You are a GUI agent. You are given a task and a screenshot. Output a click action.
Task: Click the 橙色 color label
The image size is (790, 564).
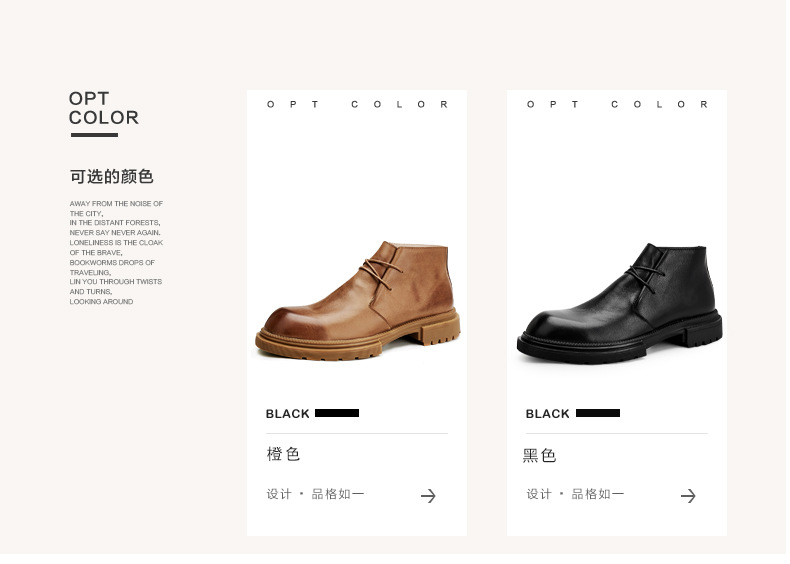pos(285,456)
